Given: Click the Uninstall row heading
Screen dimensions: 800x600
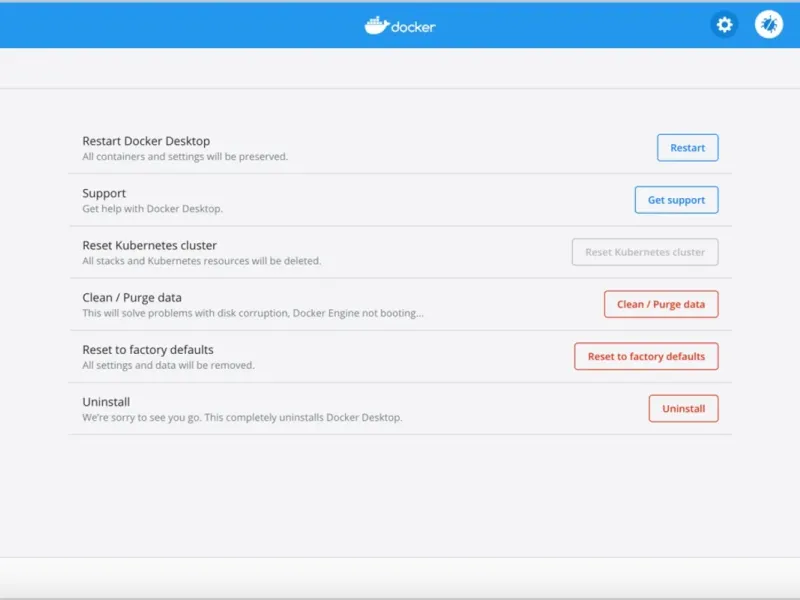Looking at the screenshot, I should [106, 401].
